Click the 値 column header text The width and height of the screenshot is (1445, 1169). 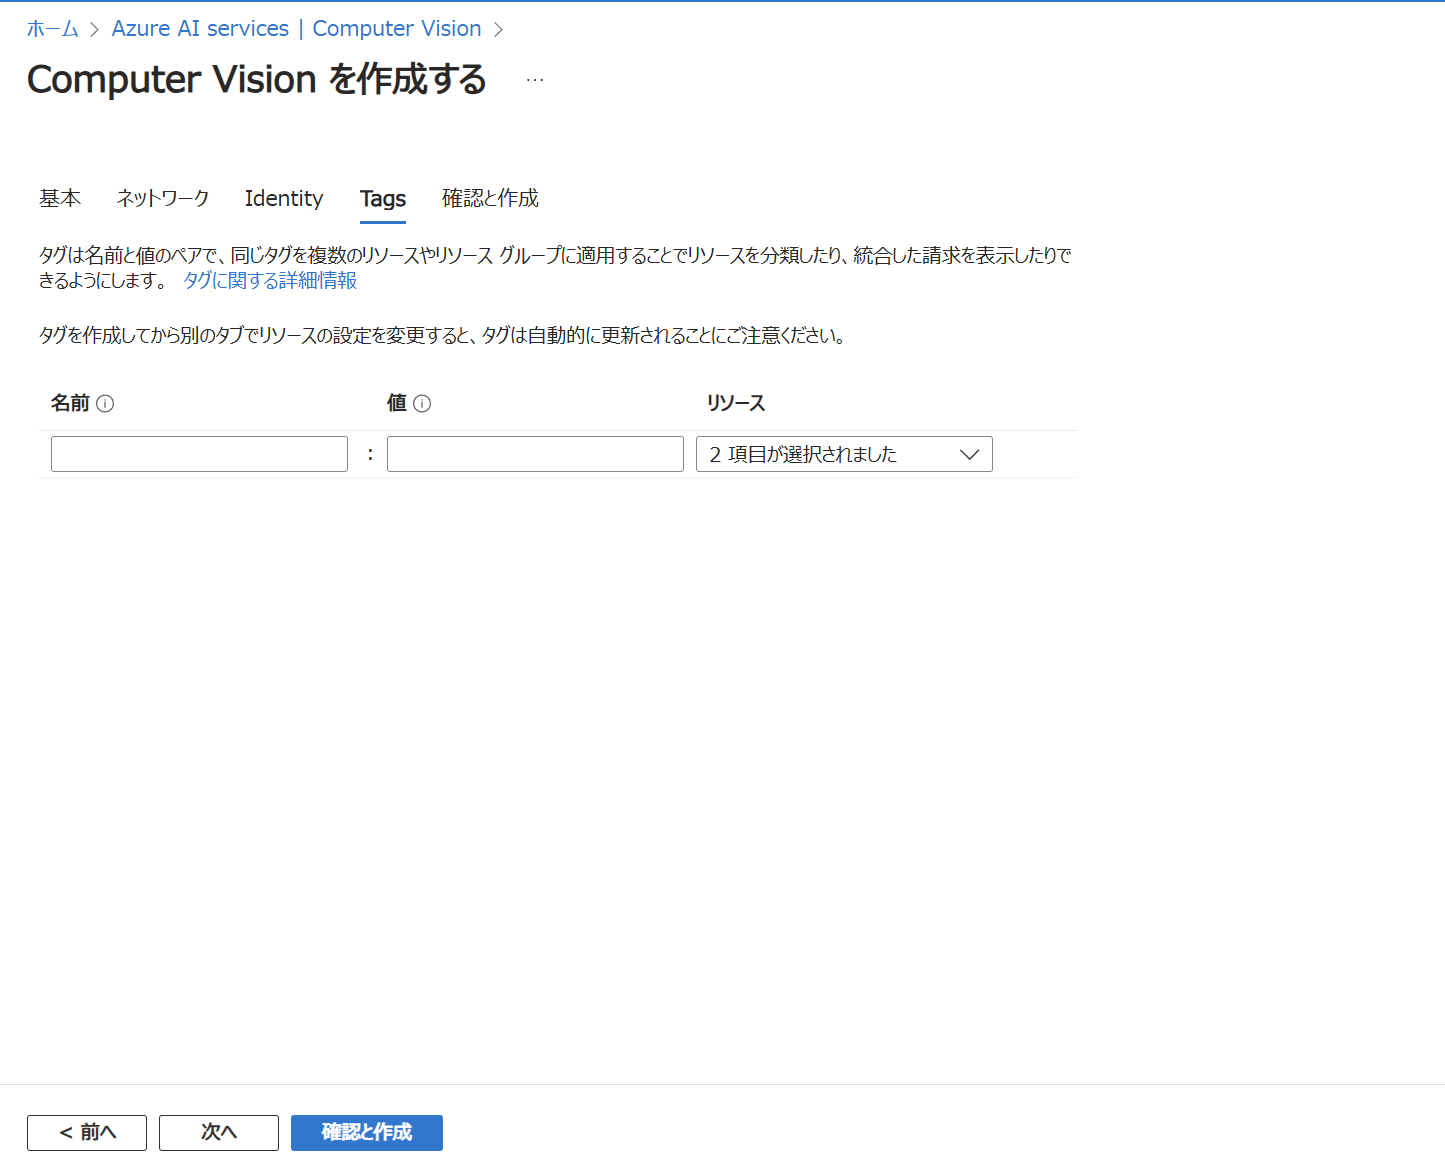(397, 403)
